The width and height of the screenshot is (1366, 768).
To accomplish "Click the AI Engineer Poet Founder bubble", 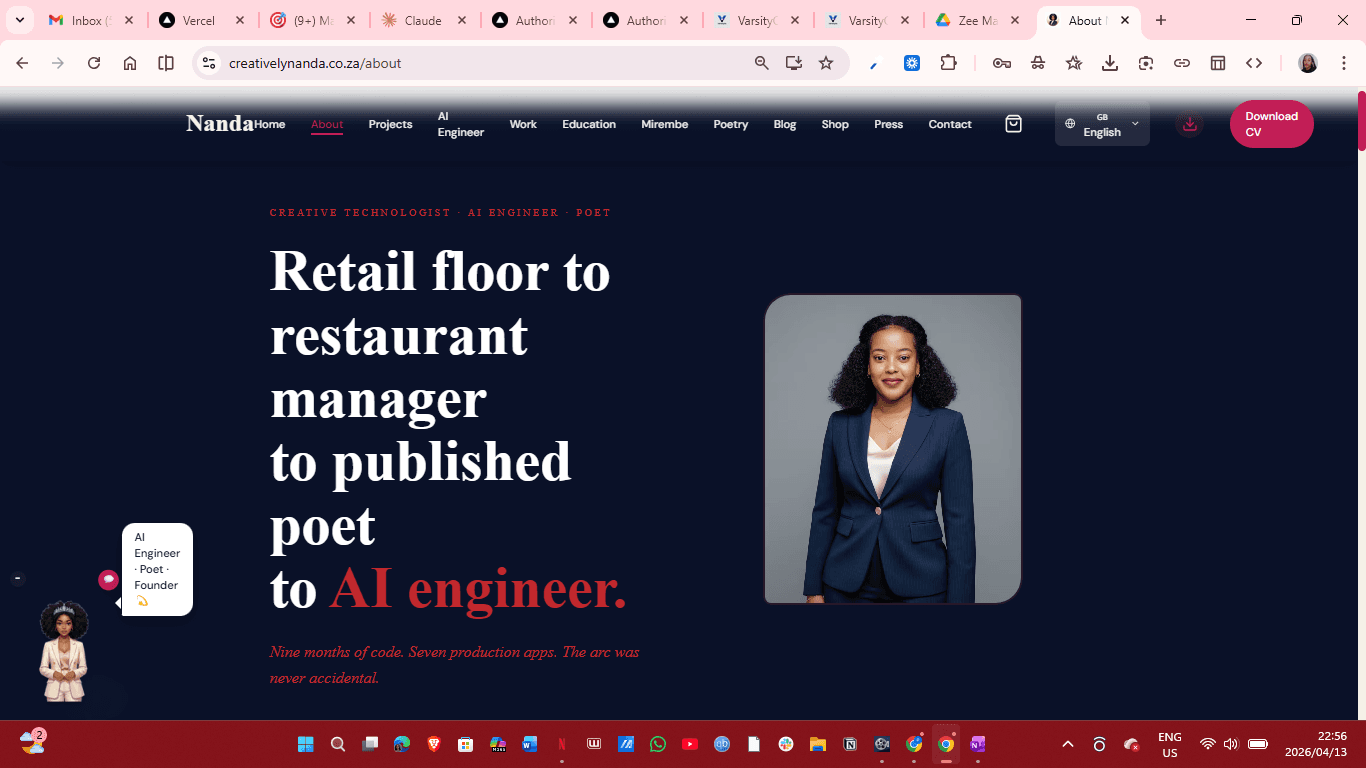I will pyautogui.click(x=157, y=569).
